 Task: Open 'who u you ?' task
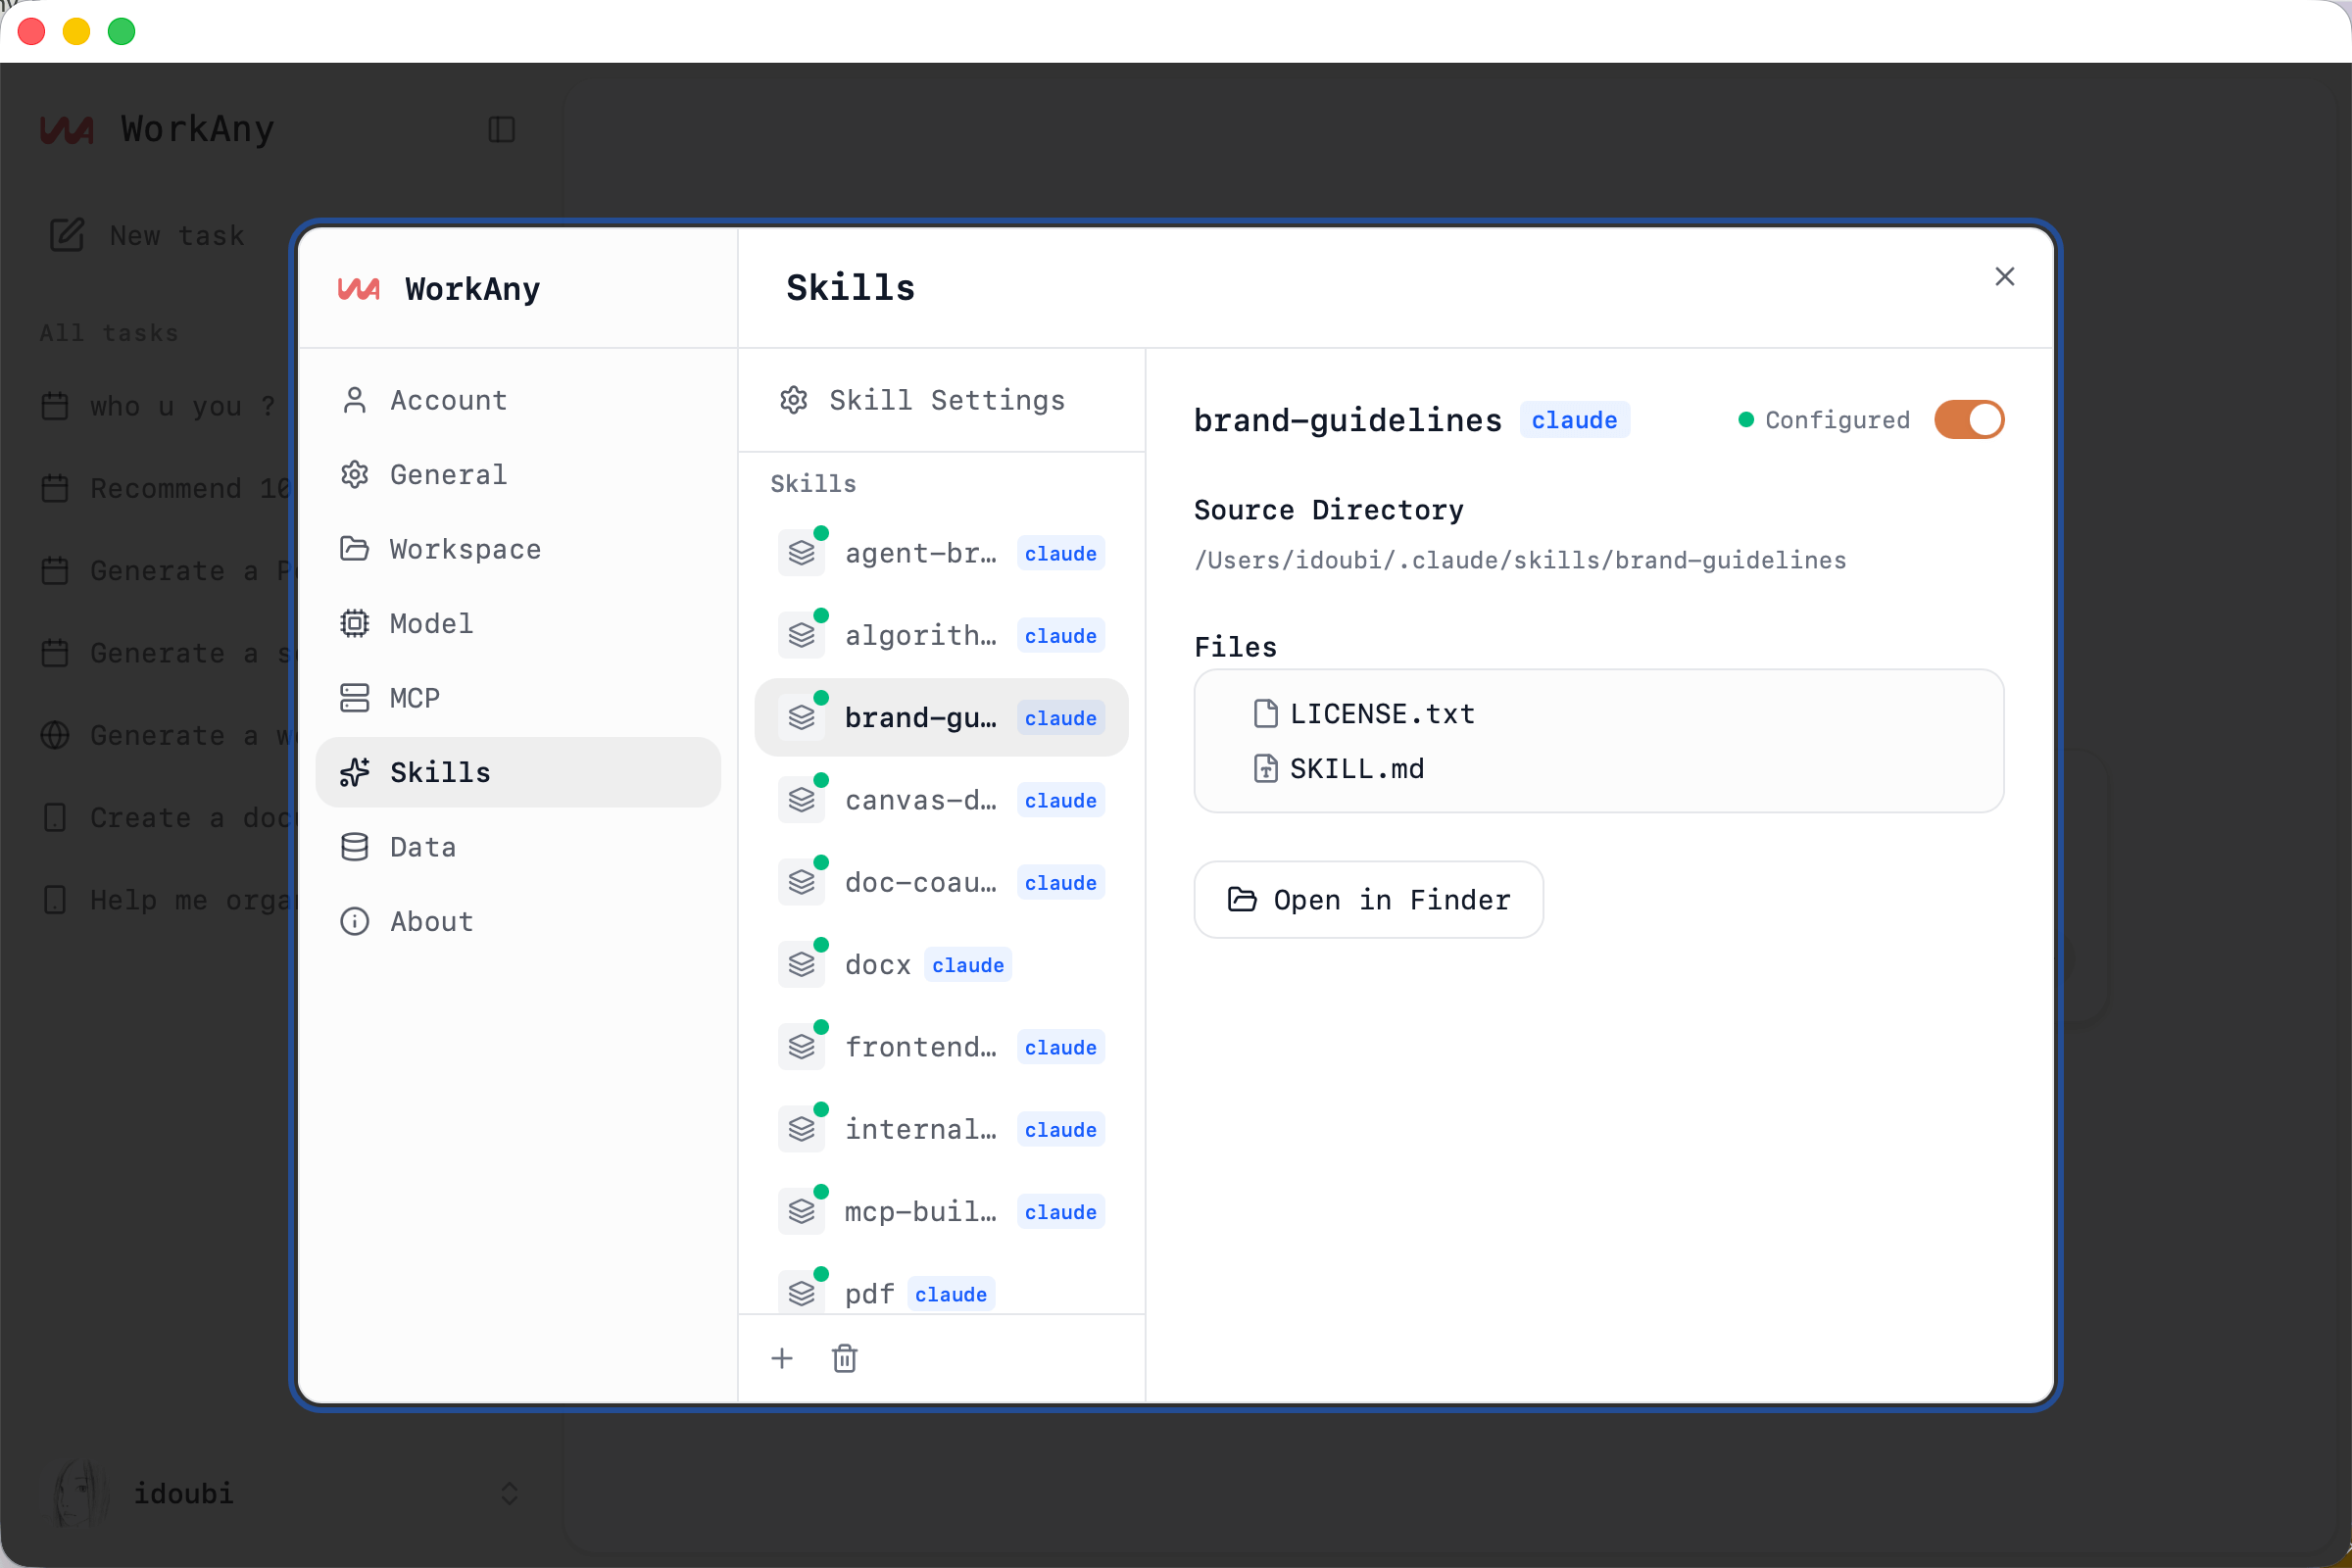click(160, 406)
